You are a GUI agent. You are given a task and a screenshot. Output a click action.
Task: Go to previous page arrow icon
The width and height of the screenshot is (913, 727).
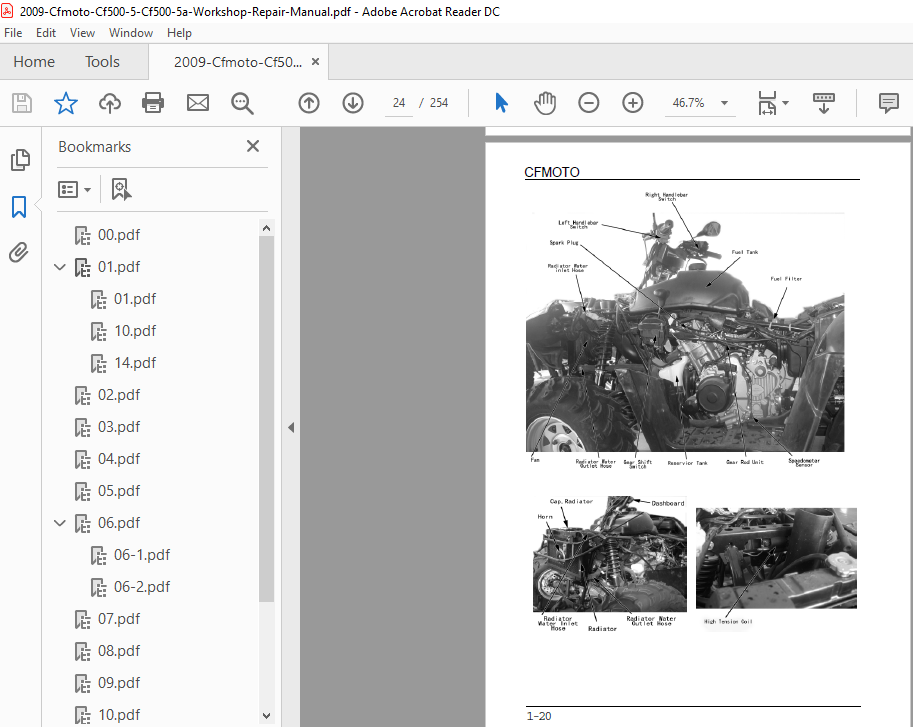[x=309, y=103]
